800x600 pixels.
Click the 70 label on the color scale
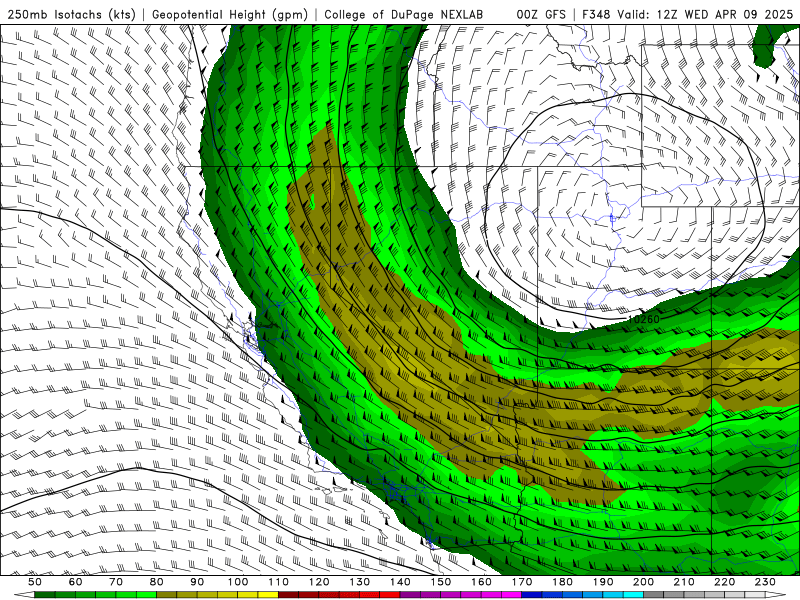click(116, 582)
